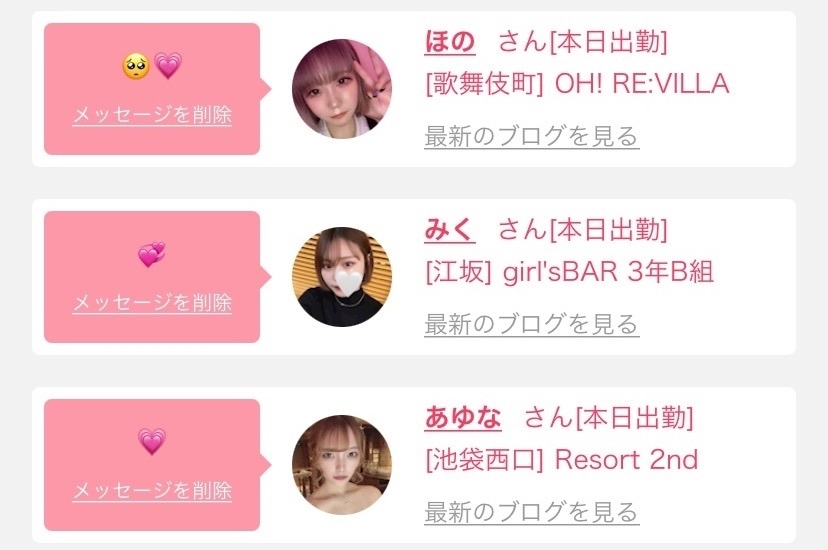The image size is (828, 550).
Task: Click the girl'sBAR 3年B組 shop name
Action: [x=608, y=272]
